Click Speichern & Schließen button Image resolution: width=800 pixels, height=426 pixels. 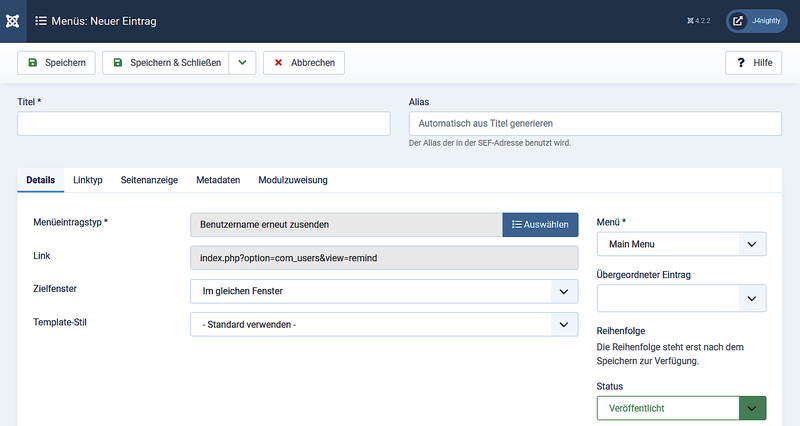[x=165, y=63]
